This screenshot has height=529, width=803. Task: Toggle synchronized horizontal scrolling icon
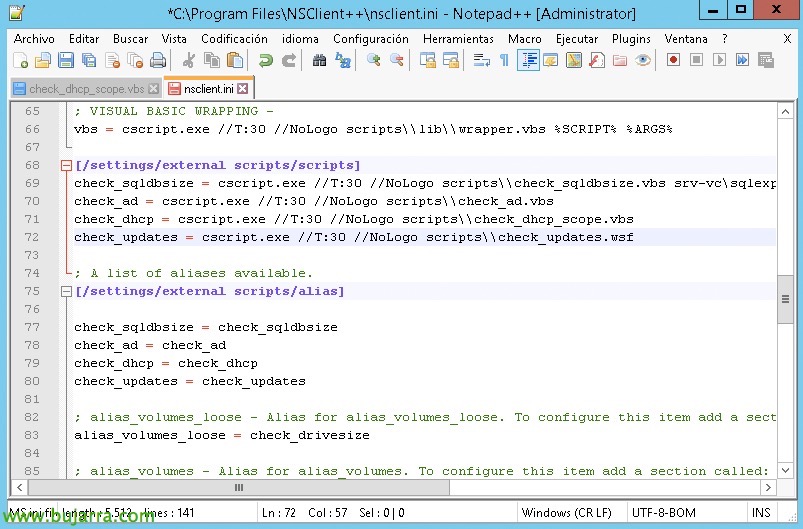click(x=451, y=60)
